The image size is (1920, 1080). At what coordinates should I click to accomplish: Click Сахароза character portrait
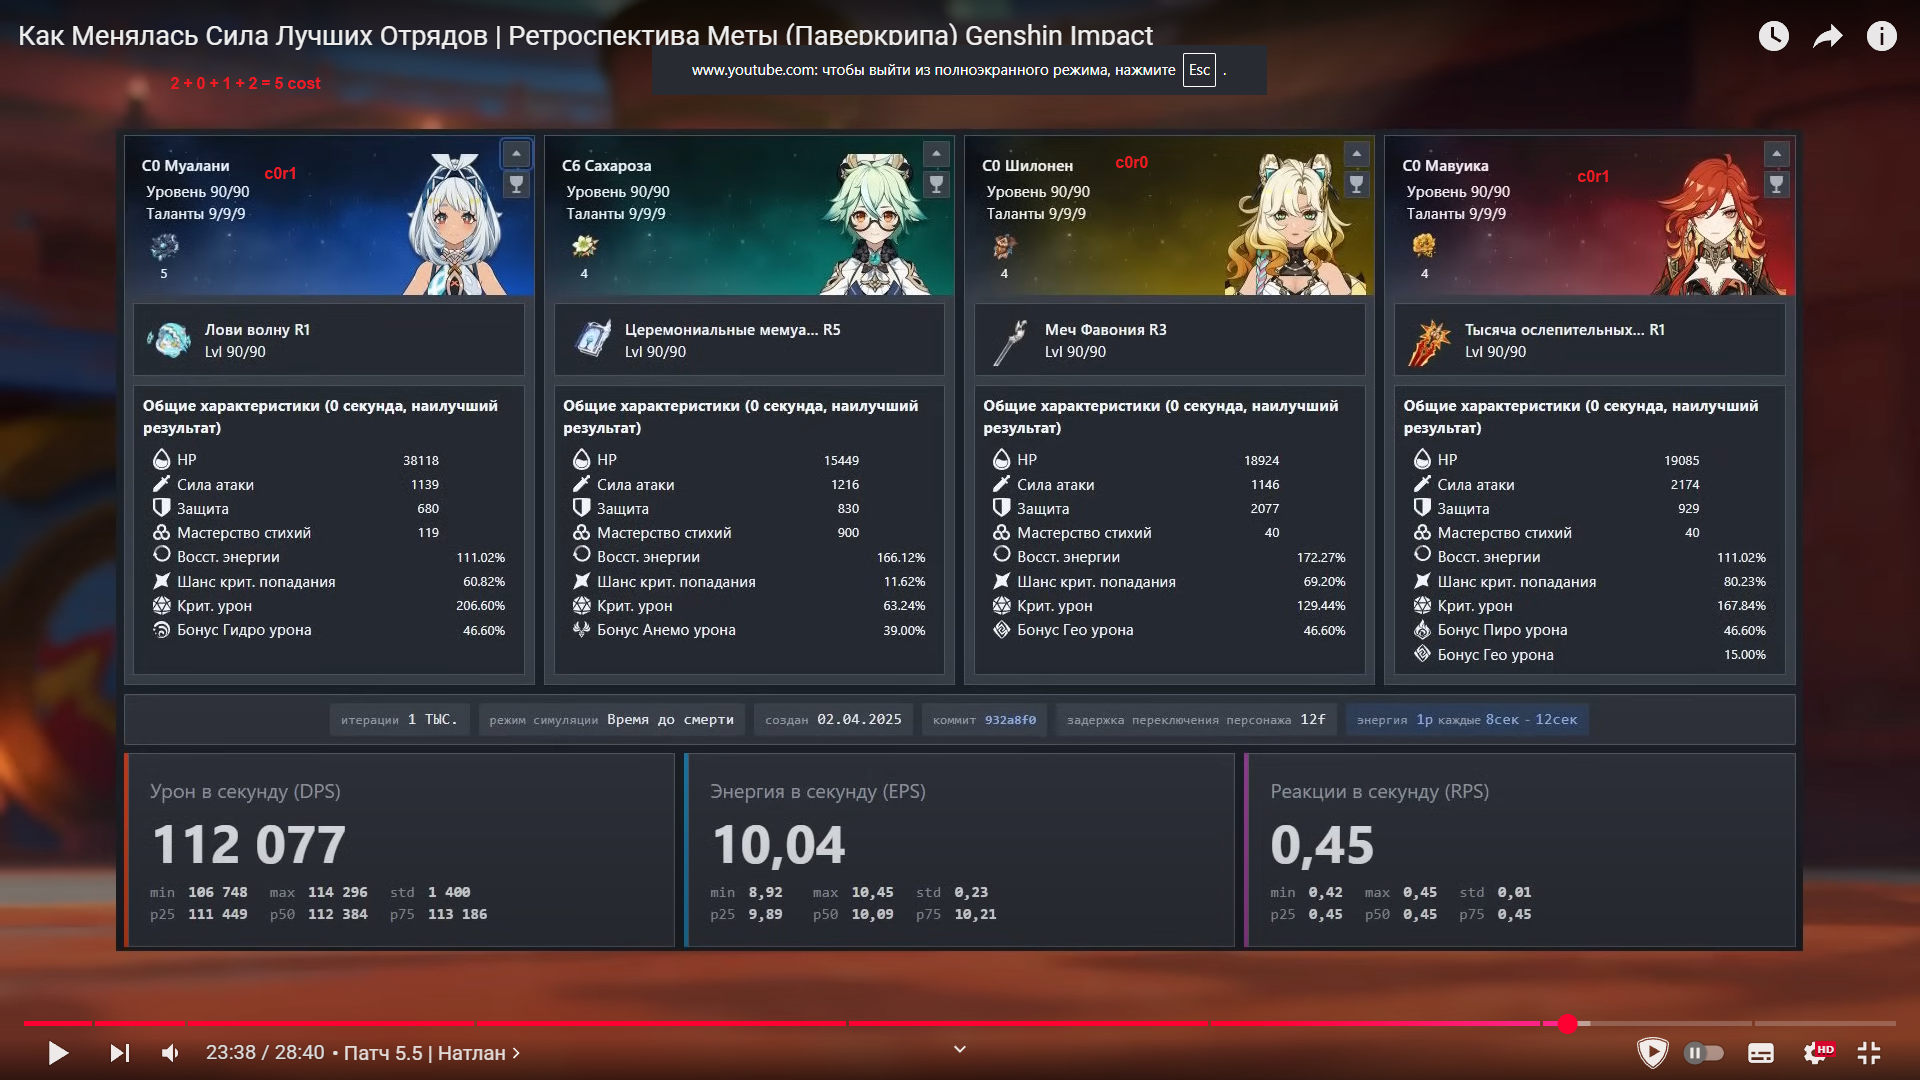[x=874, y=224]
